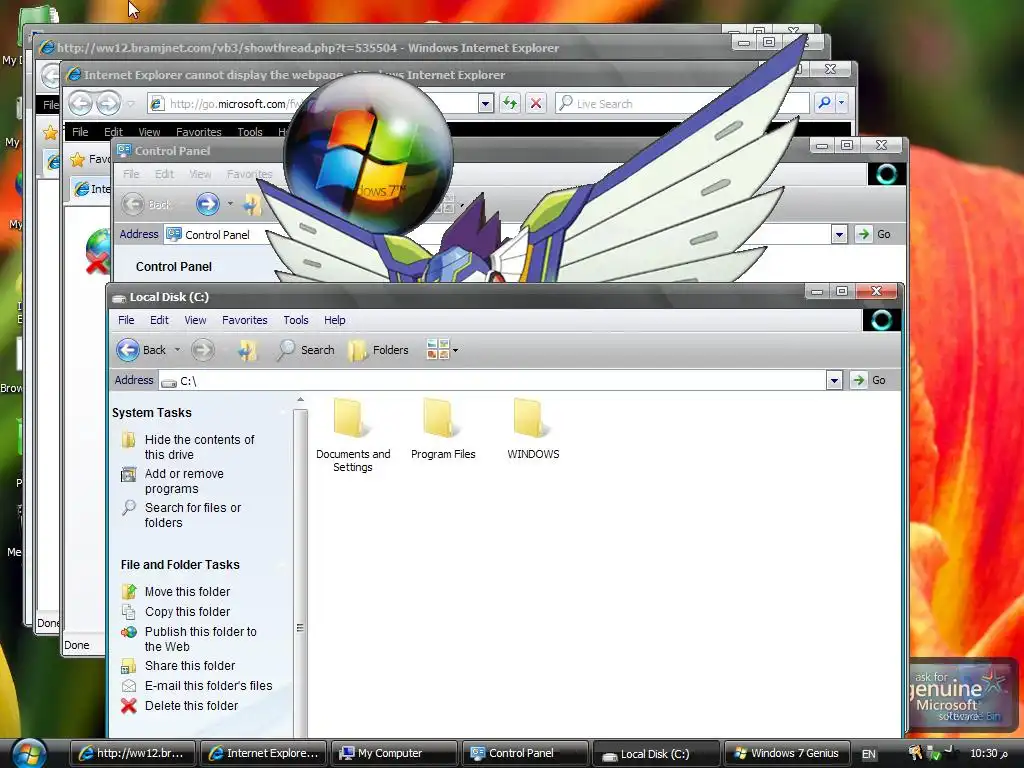Open the Views icon in Local Disk toolbar
1024x768 pixels.
tap(438, 349)
